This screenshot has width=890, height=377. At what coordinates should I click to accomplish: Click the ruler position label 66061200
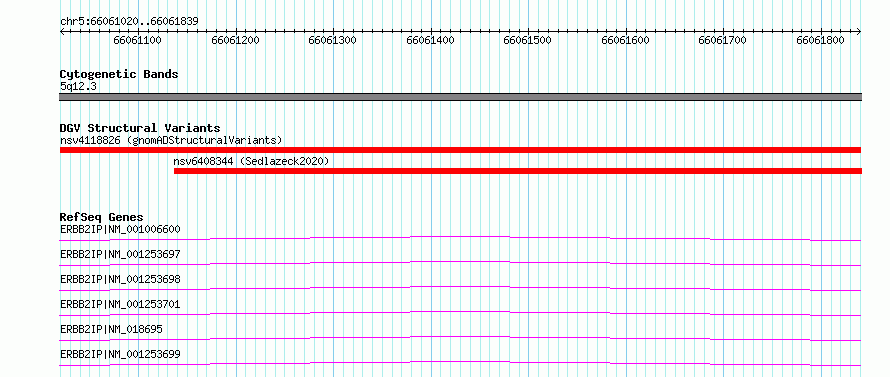[x=235, y=41]
